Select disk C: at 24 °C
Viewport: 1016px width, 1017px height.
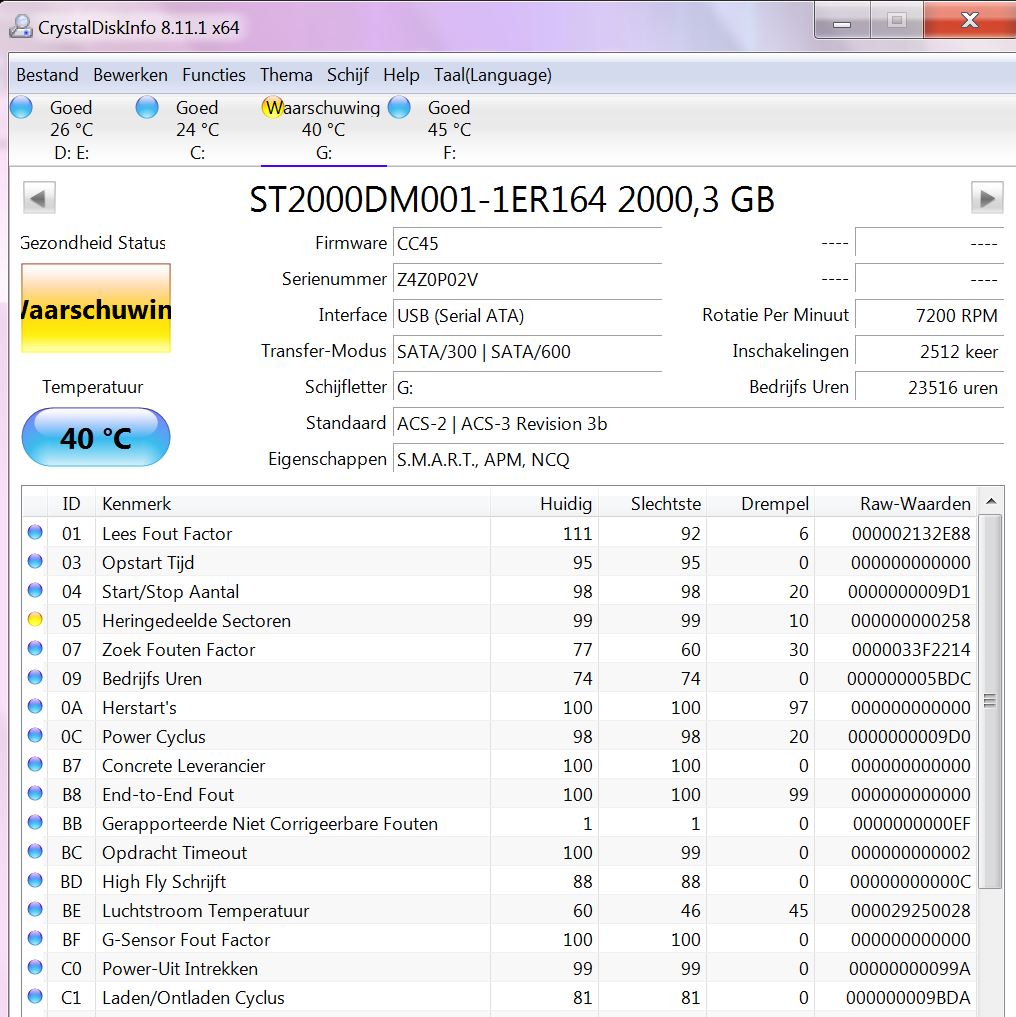(x=197, y=130)
